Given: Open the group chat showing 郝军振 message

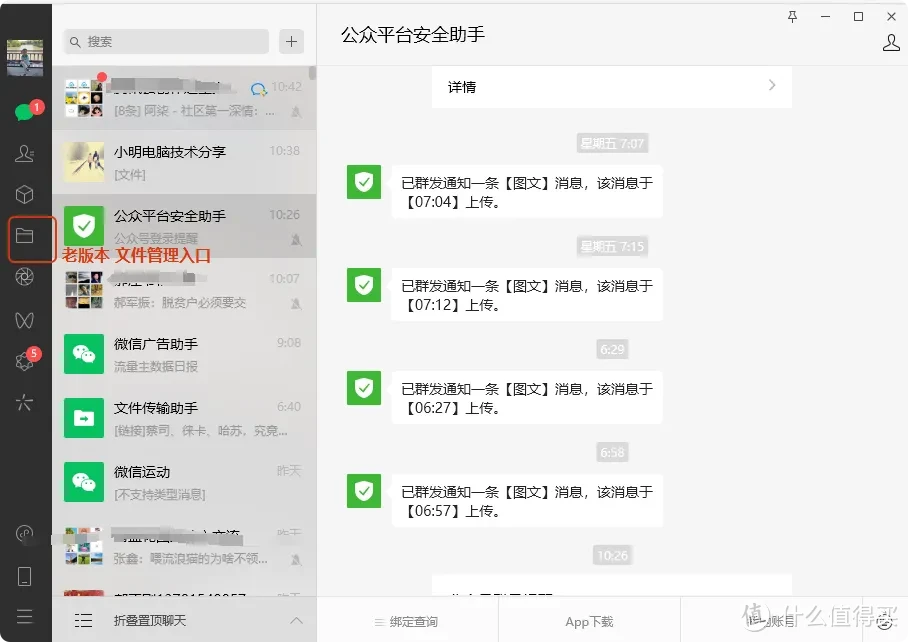Looking at the screenshot, I should (x=184, y=290).
